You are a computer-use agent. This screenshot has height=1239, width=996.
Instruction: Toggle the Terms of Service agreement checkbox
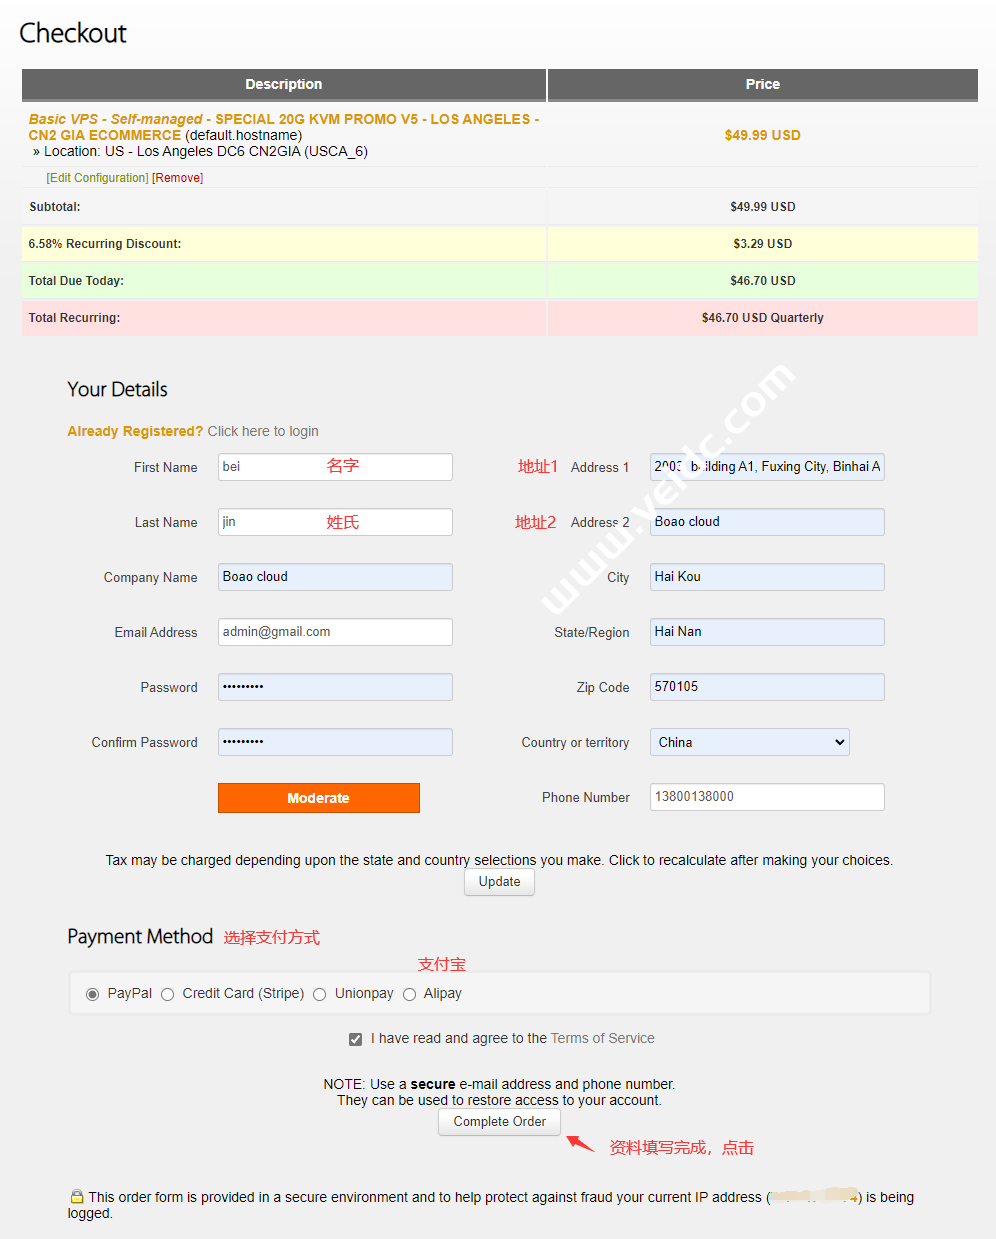355,1039
